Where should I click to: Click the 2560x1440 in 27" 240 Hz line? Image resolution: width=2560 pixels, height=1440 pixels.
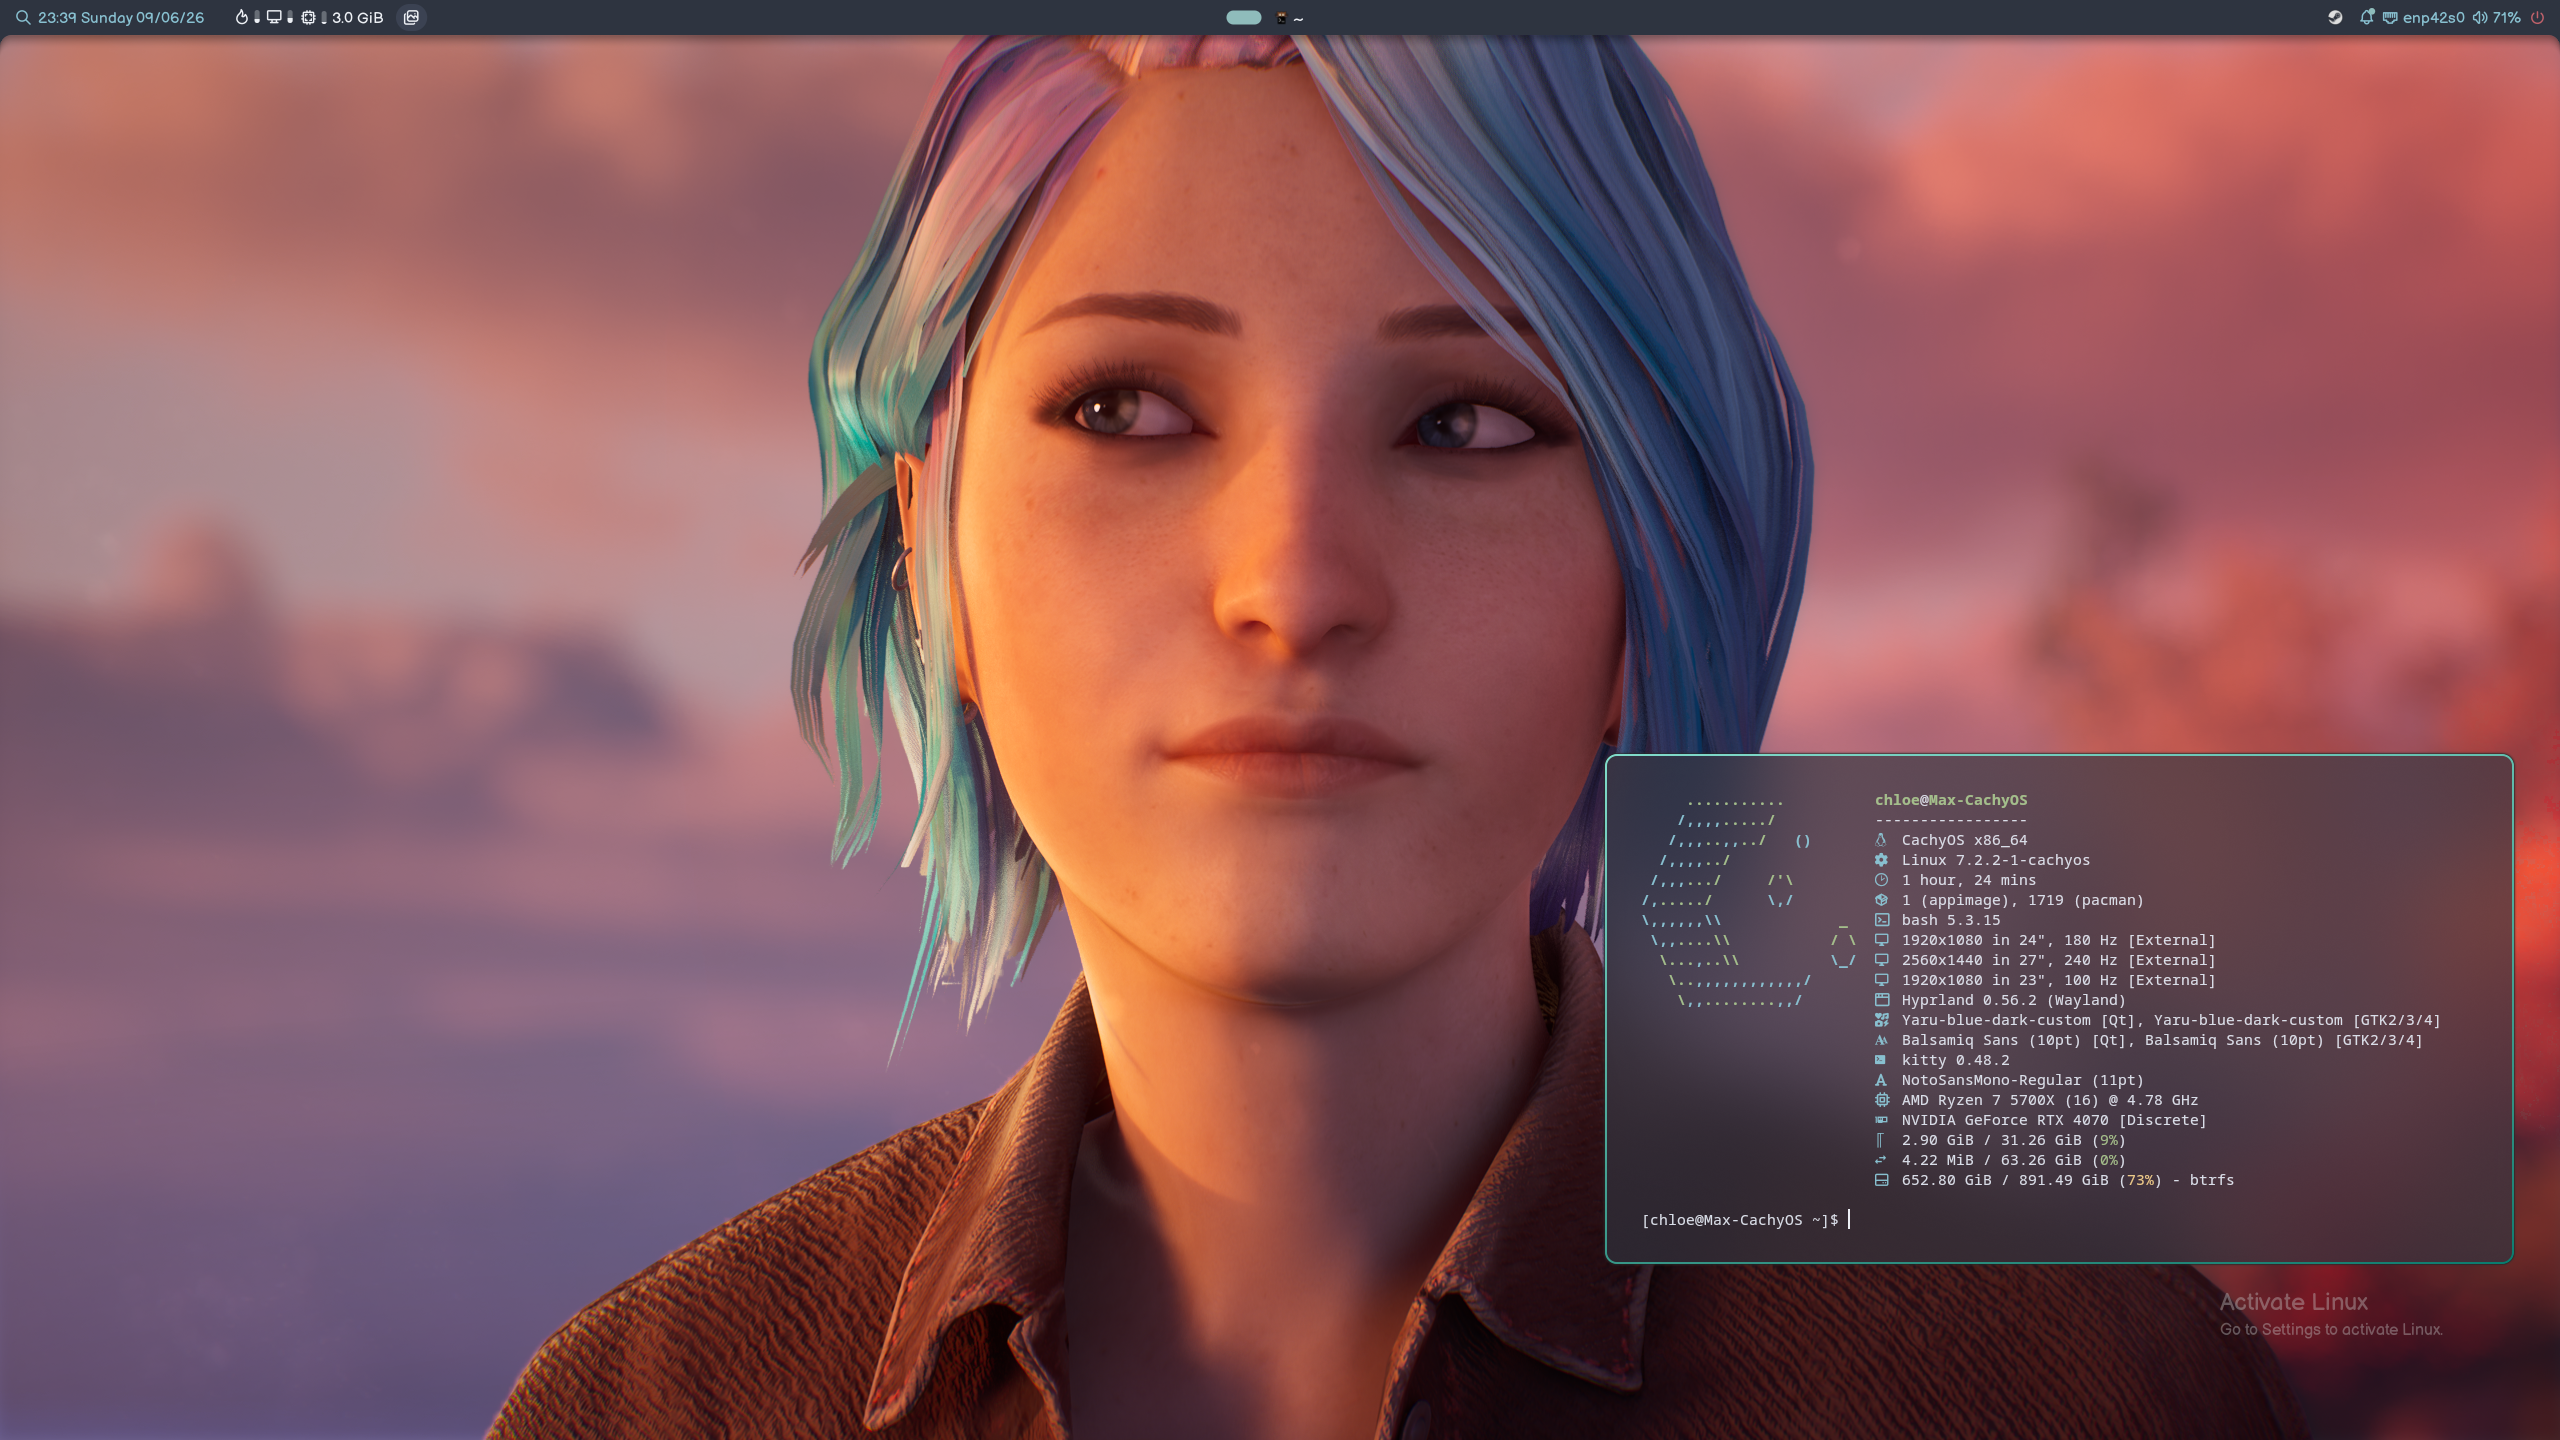2058,960
